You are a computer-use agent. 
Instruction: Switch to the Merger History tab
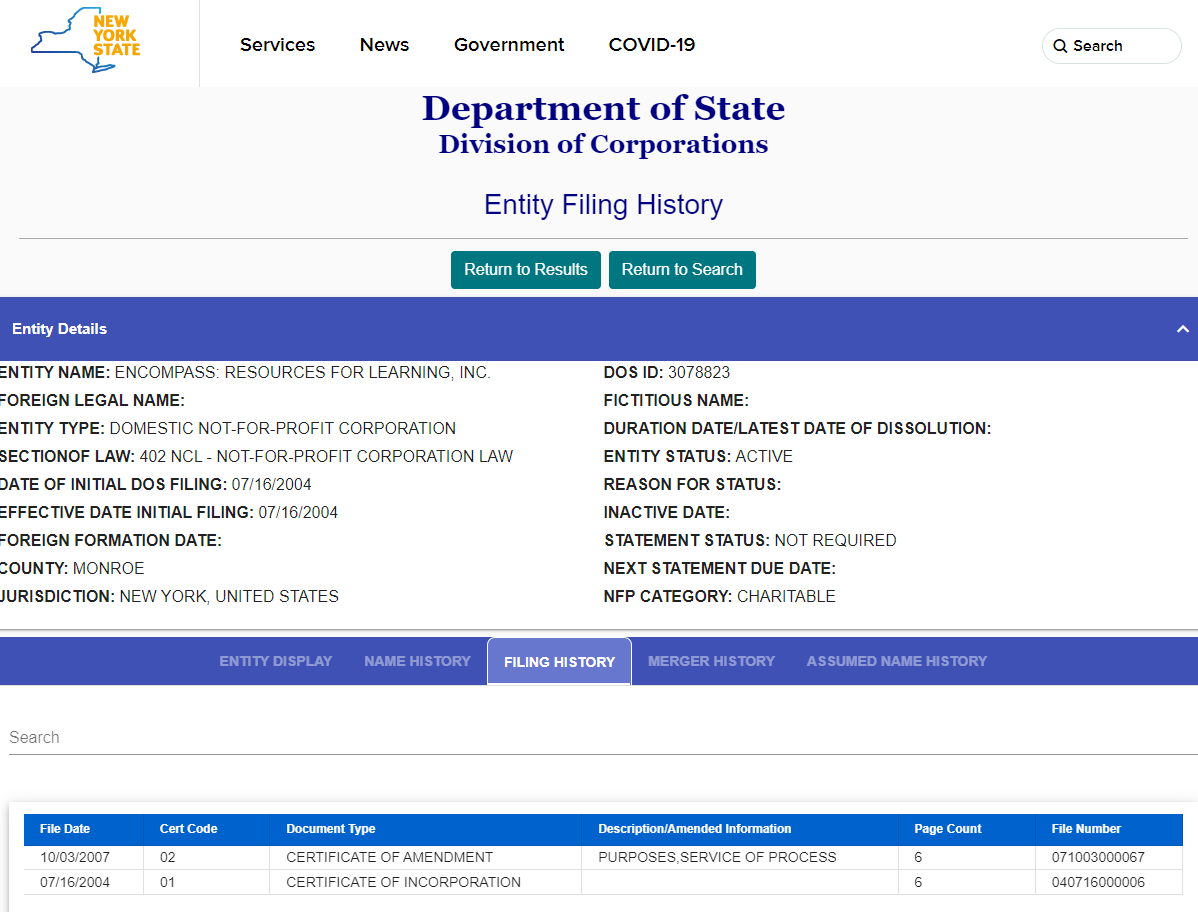coord(711,661)
